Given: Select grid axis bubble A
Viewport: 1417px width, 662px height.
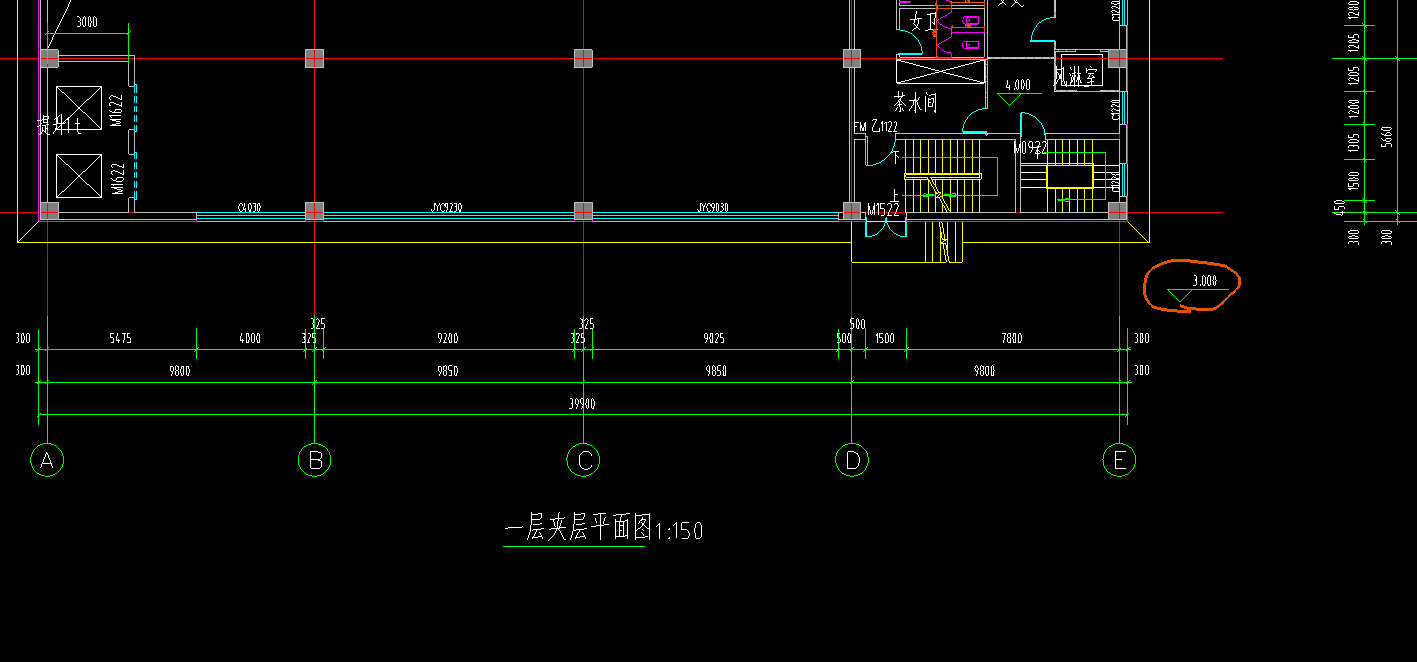Looking at the screenshot, I should pos(47,461).
